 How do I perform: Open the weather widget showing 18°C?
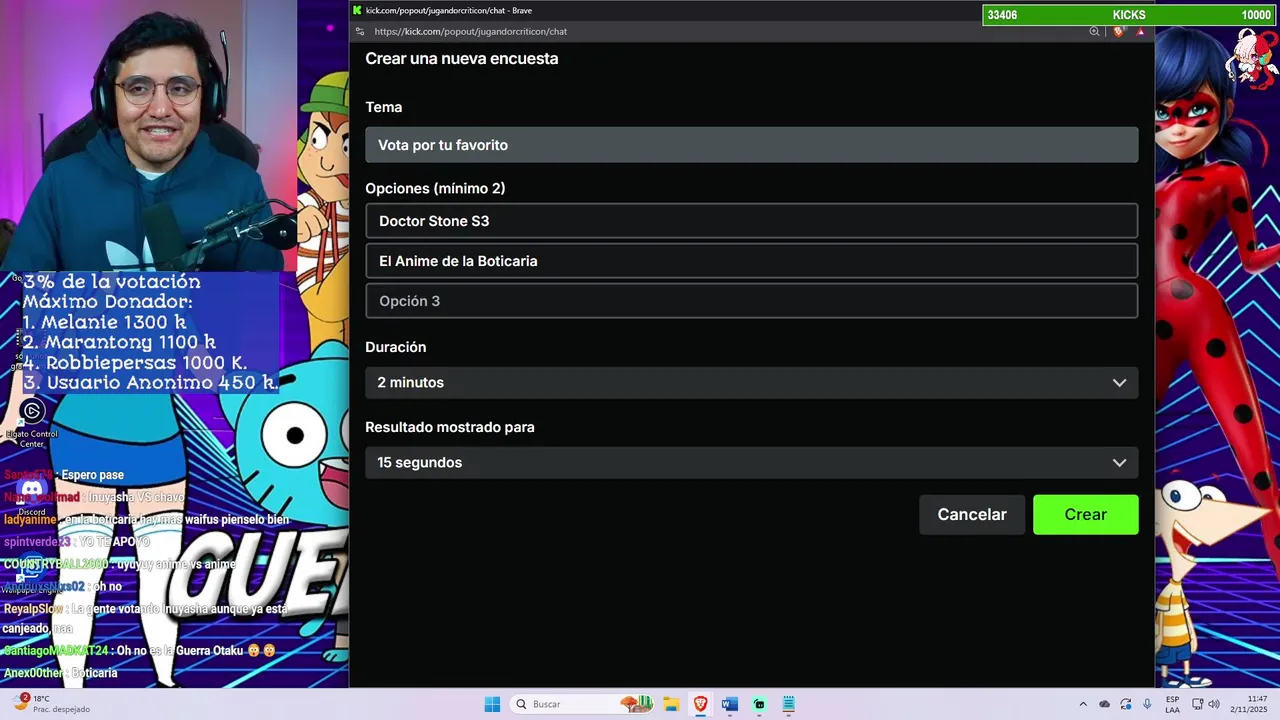pyautogui.click(x=50, y=704)
